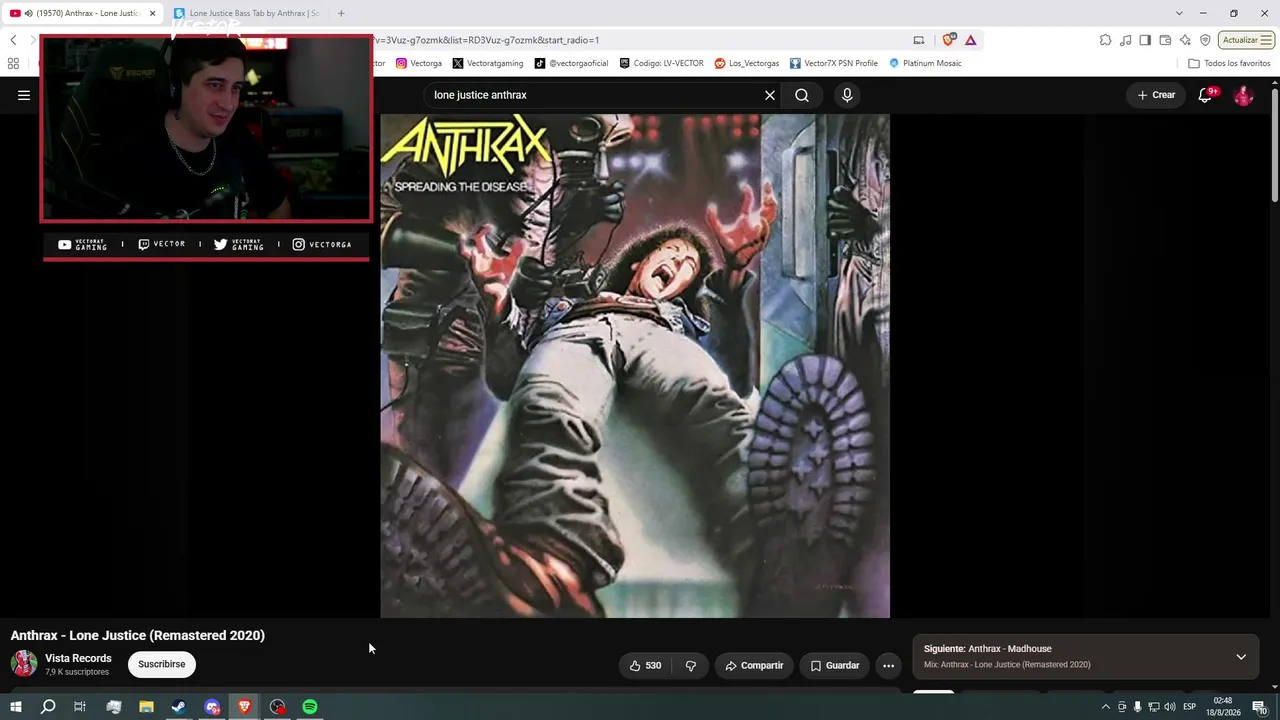1280x720 pixels.
Task: Open the browser extensions puzzle icon
Action: pos(1105,40)
